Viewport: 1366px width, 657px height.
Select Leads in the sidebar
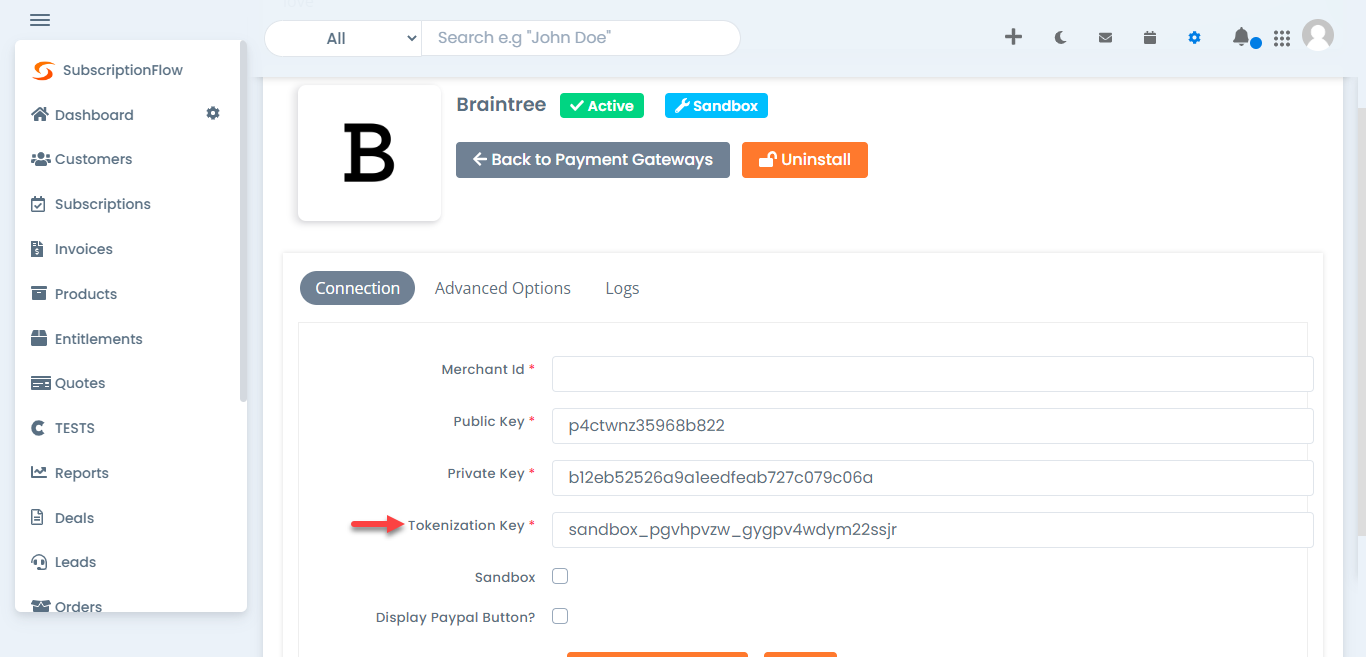[76, 562]
